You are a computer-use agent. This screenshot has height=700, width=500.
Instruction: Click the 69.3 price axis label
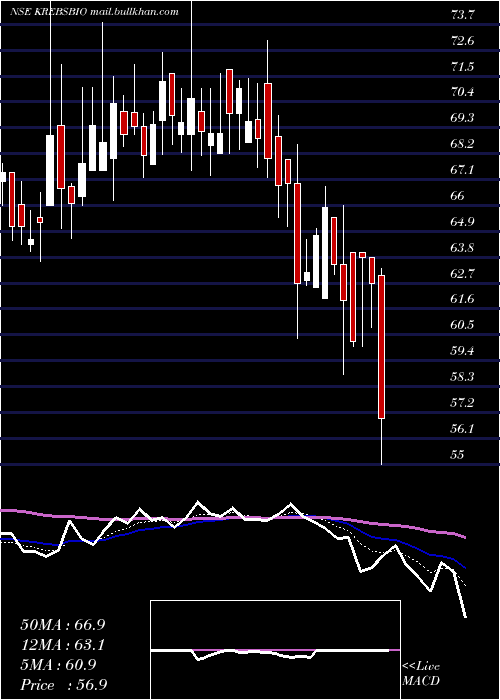(x=463, y=118)
